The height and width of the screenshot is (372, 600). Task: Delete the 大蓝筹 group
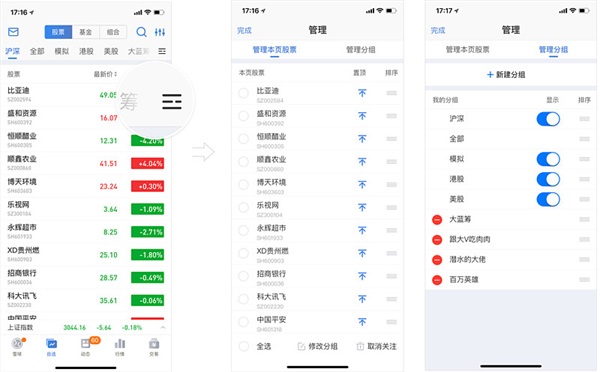pos(437,219)
